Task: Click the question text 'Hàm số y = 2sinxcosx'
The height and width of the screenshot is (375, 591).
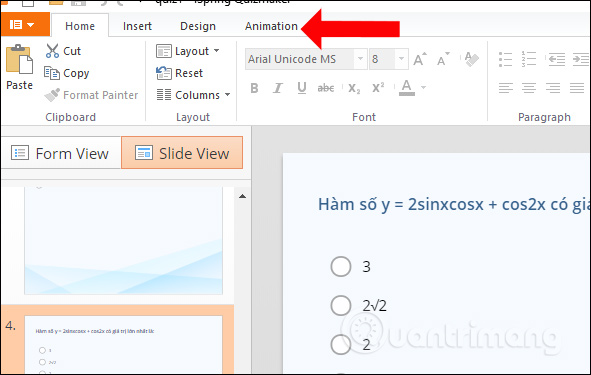Action: point(401,204)
